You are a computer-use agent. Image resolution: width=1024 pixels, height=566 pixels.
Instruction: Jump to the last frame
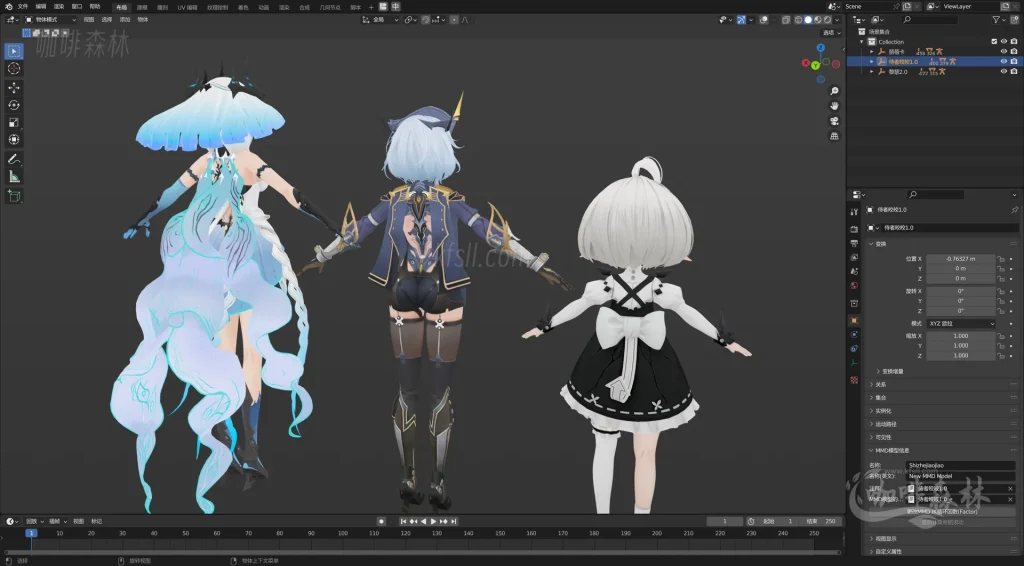point(453,521)
